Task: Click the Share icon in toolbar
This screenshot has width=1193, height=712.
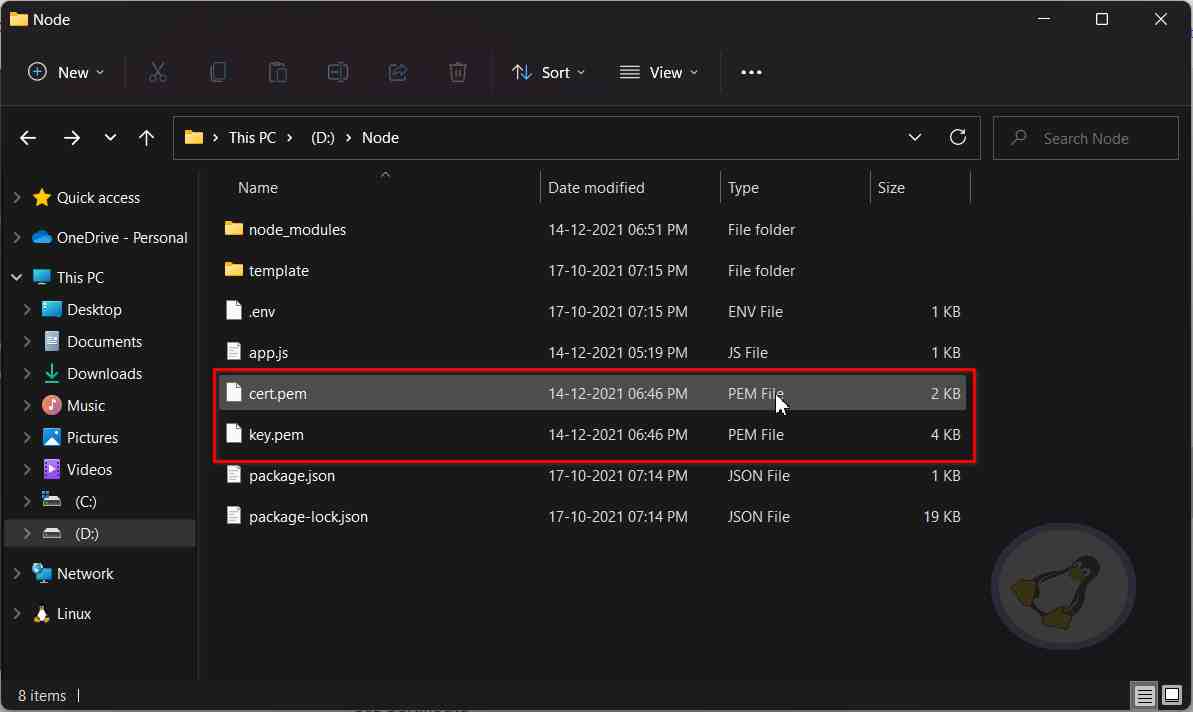Action: (397, 72)
